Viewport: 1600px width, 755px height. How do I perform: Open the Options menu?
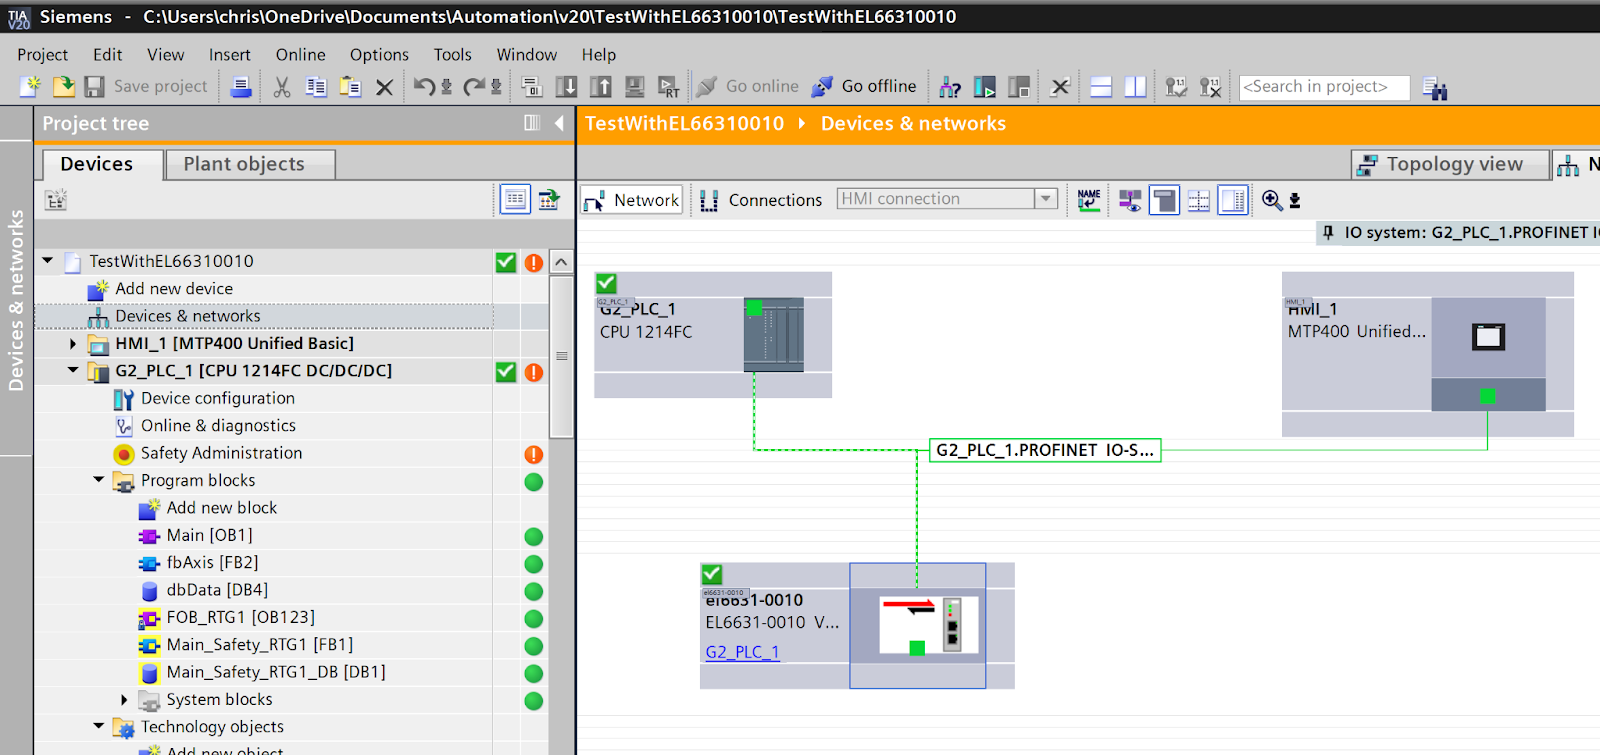coord(379,55)
